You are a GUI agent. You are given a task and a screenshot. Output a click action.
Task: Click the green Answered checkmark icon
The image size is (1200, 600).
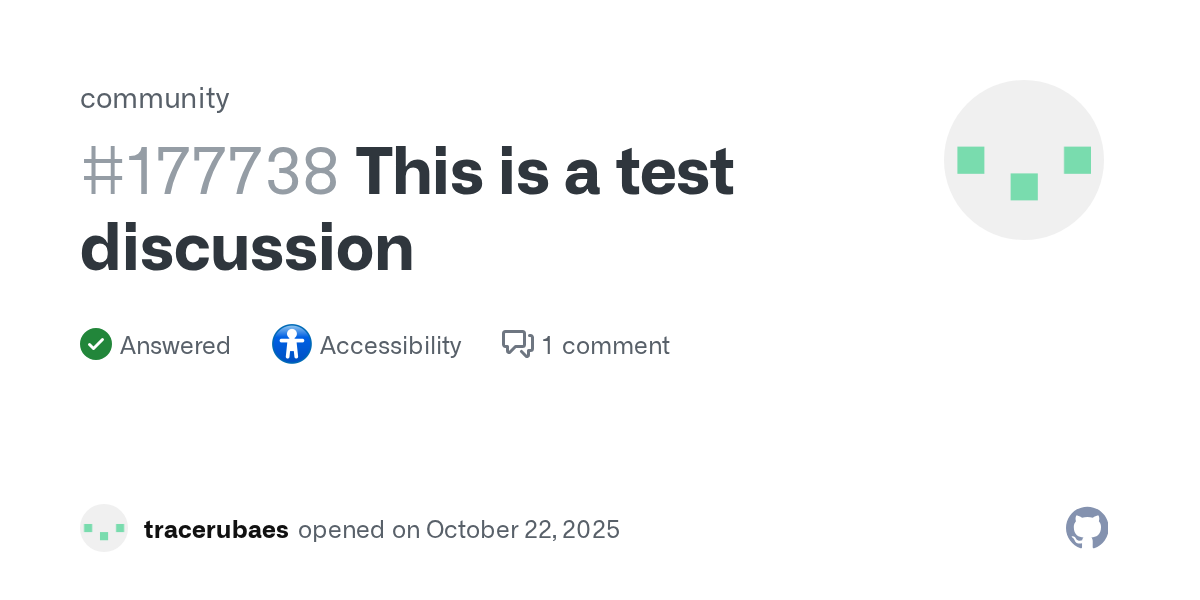point(96,345)
